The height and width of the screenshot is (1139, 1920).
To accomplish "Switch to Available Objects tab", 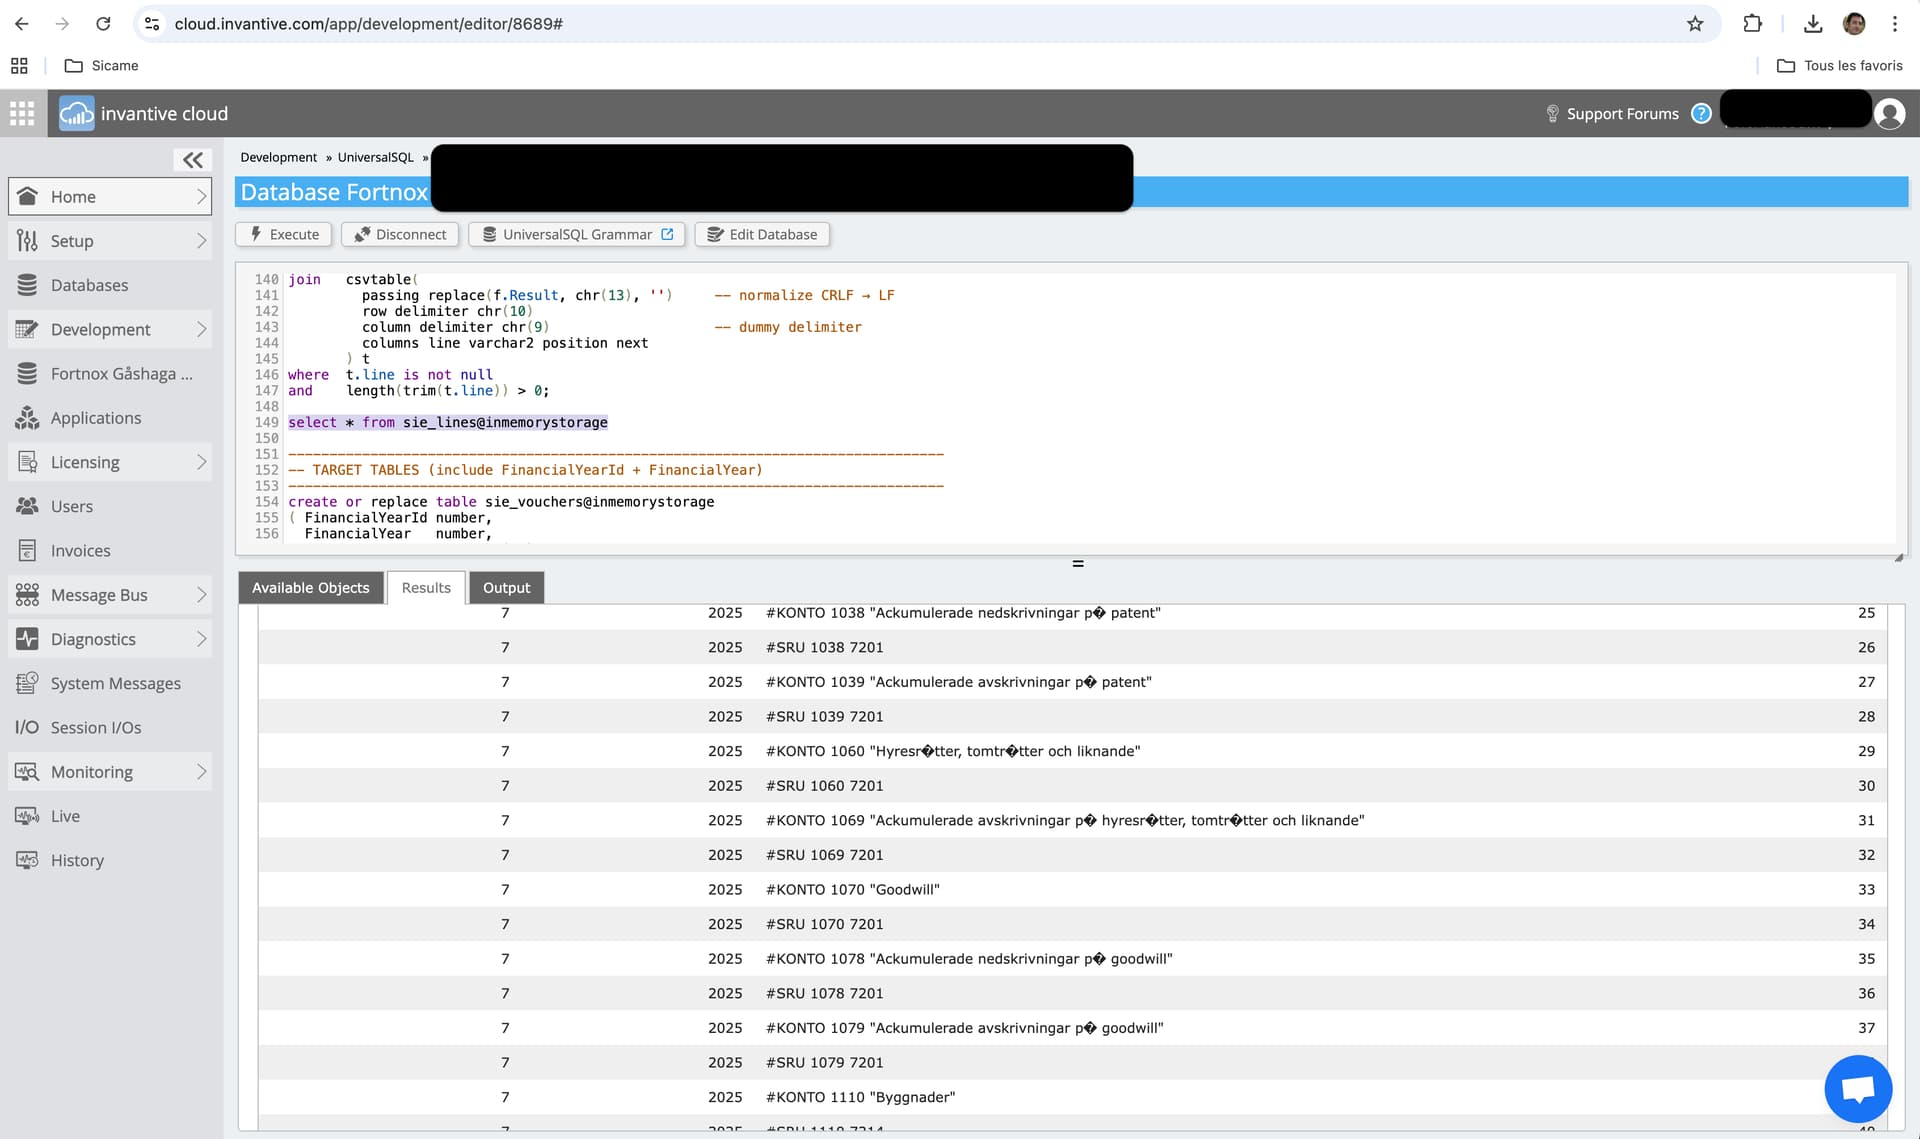I will (310, 588).
